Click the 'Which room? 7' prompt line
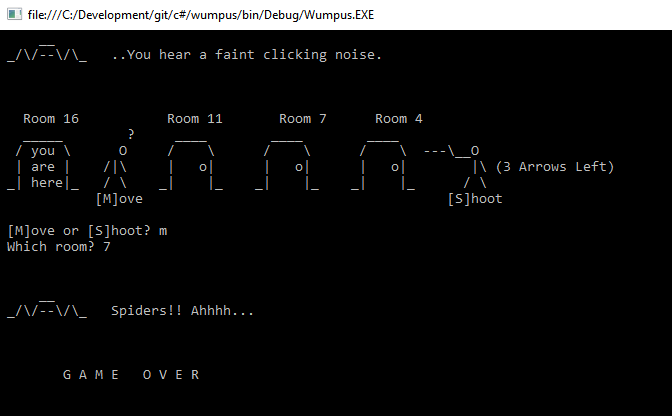This screenshot has width=672, height=416. [59, 247]
